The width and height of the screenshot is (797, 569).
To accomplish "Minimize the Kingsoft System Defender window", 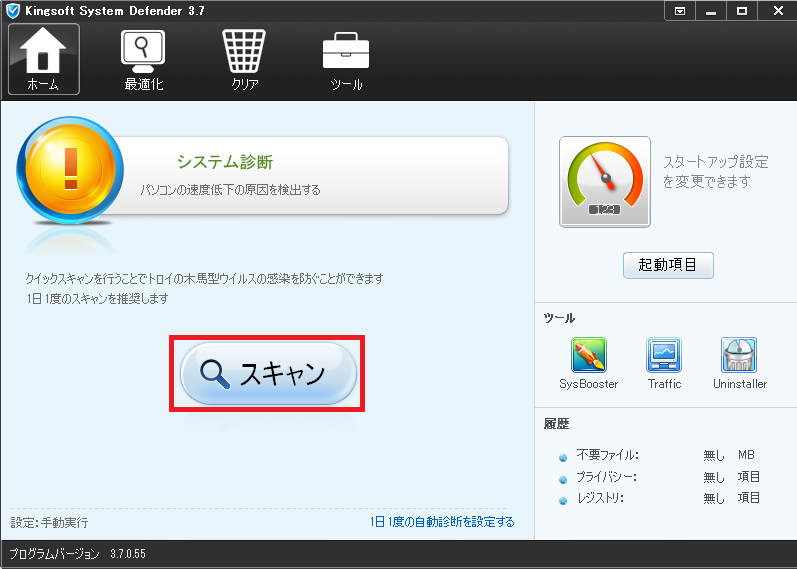I will click(710, 11).
